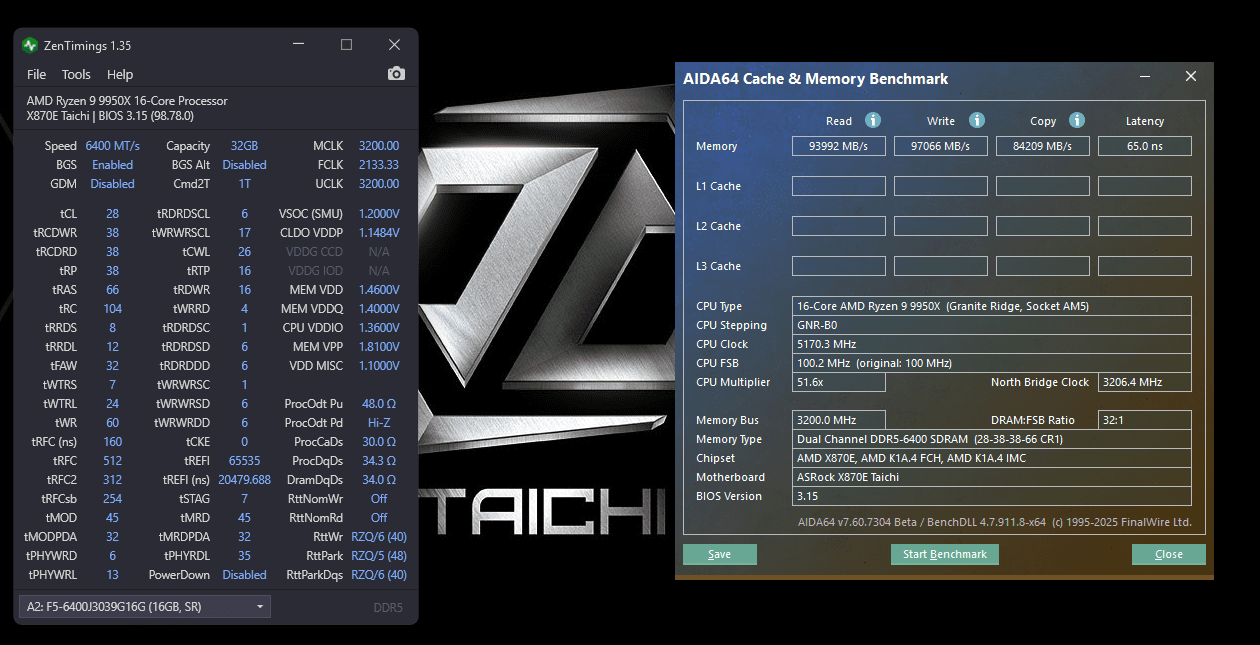Click the DRAM:FSB Ratio 32:1 field
The height and width of the screenshot is (645, 1260).
(x=1145, y=420)
